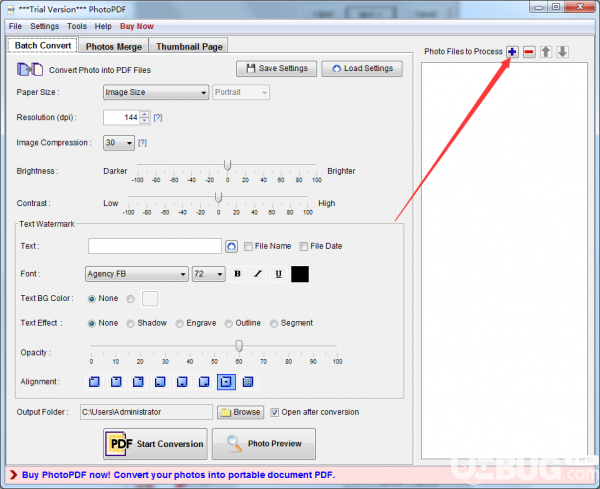
Task: Add photo files with the blue plus icon
Action: (512, 52)
